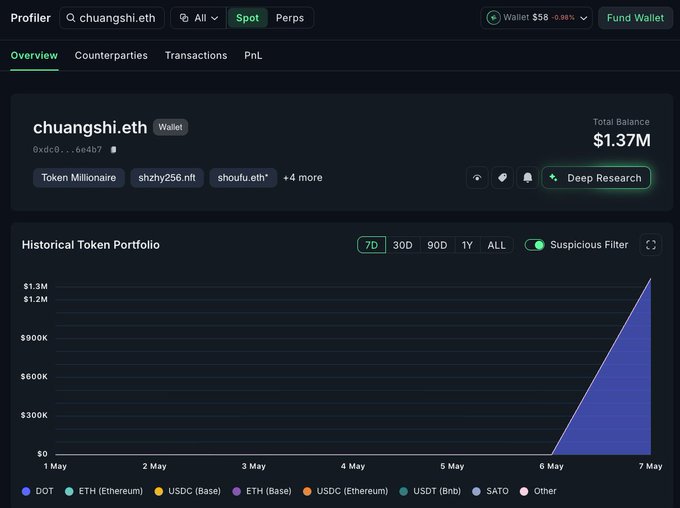This screenshot has height=508, width=680.
Task: Click the 6 May axis label
Action: (x=551, y=466)
